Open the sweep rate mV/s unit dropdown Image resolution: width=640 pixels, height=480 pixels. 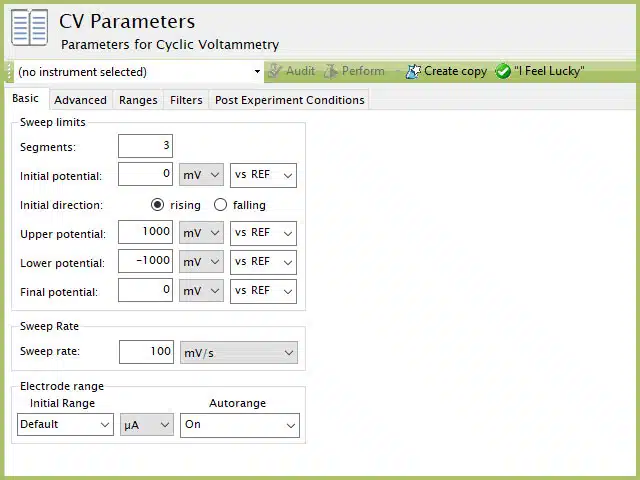[x=239, y=353]
